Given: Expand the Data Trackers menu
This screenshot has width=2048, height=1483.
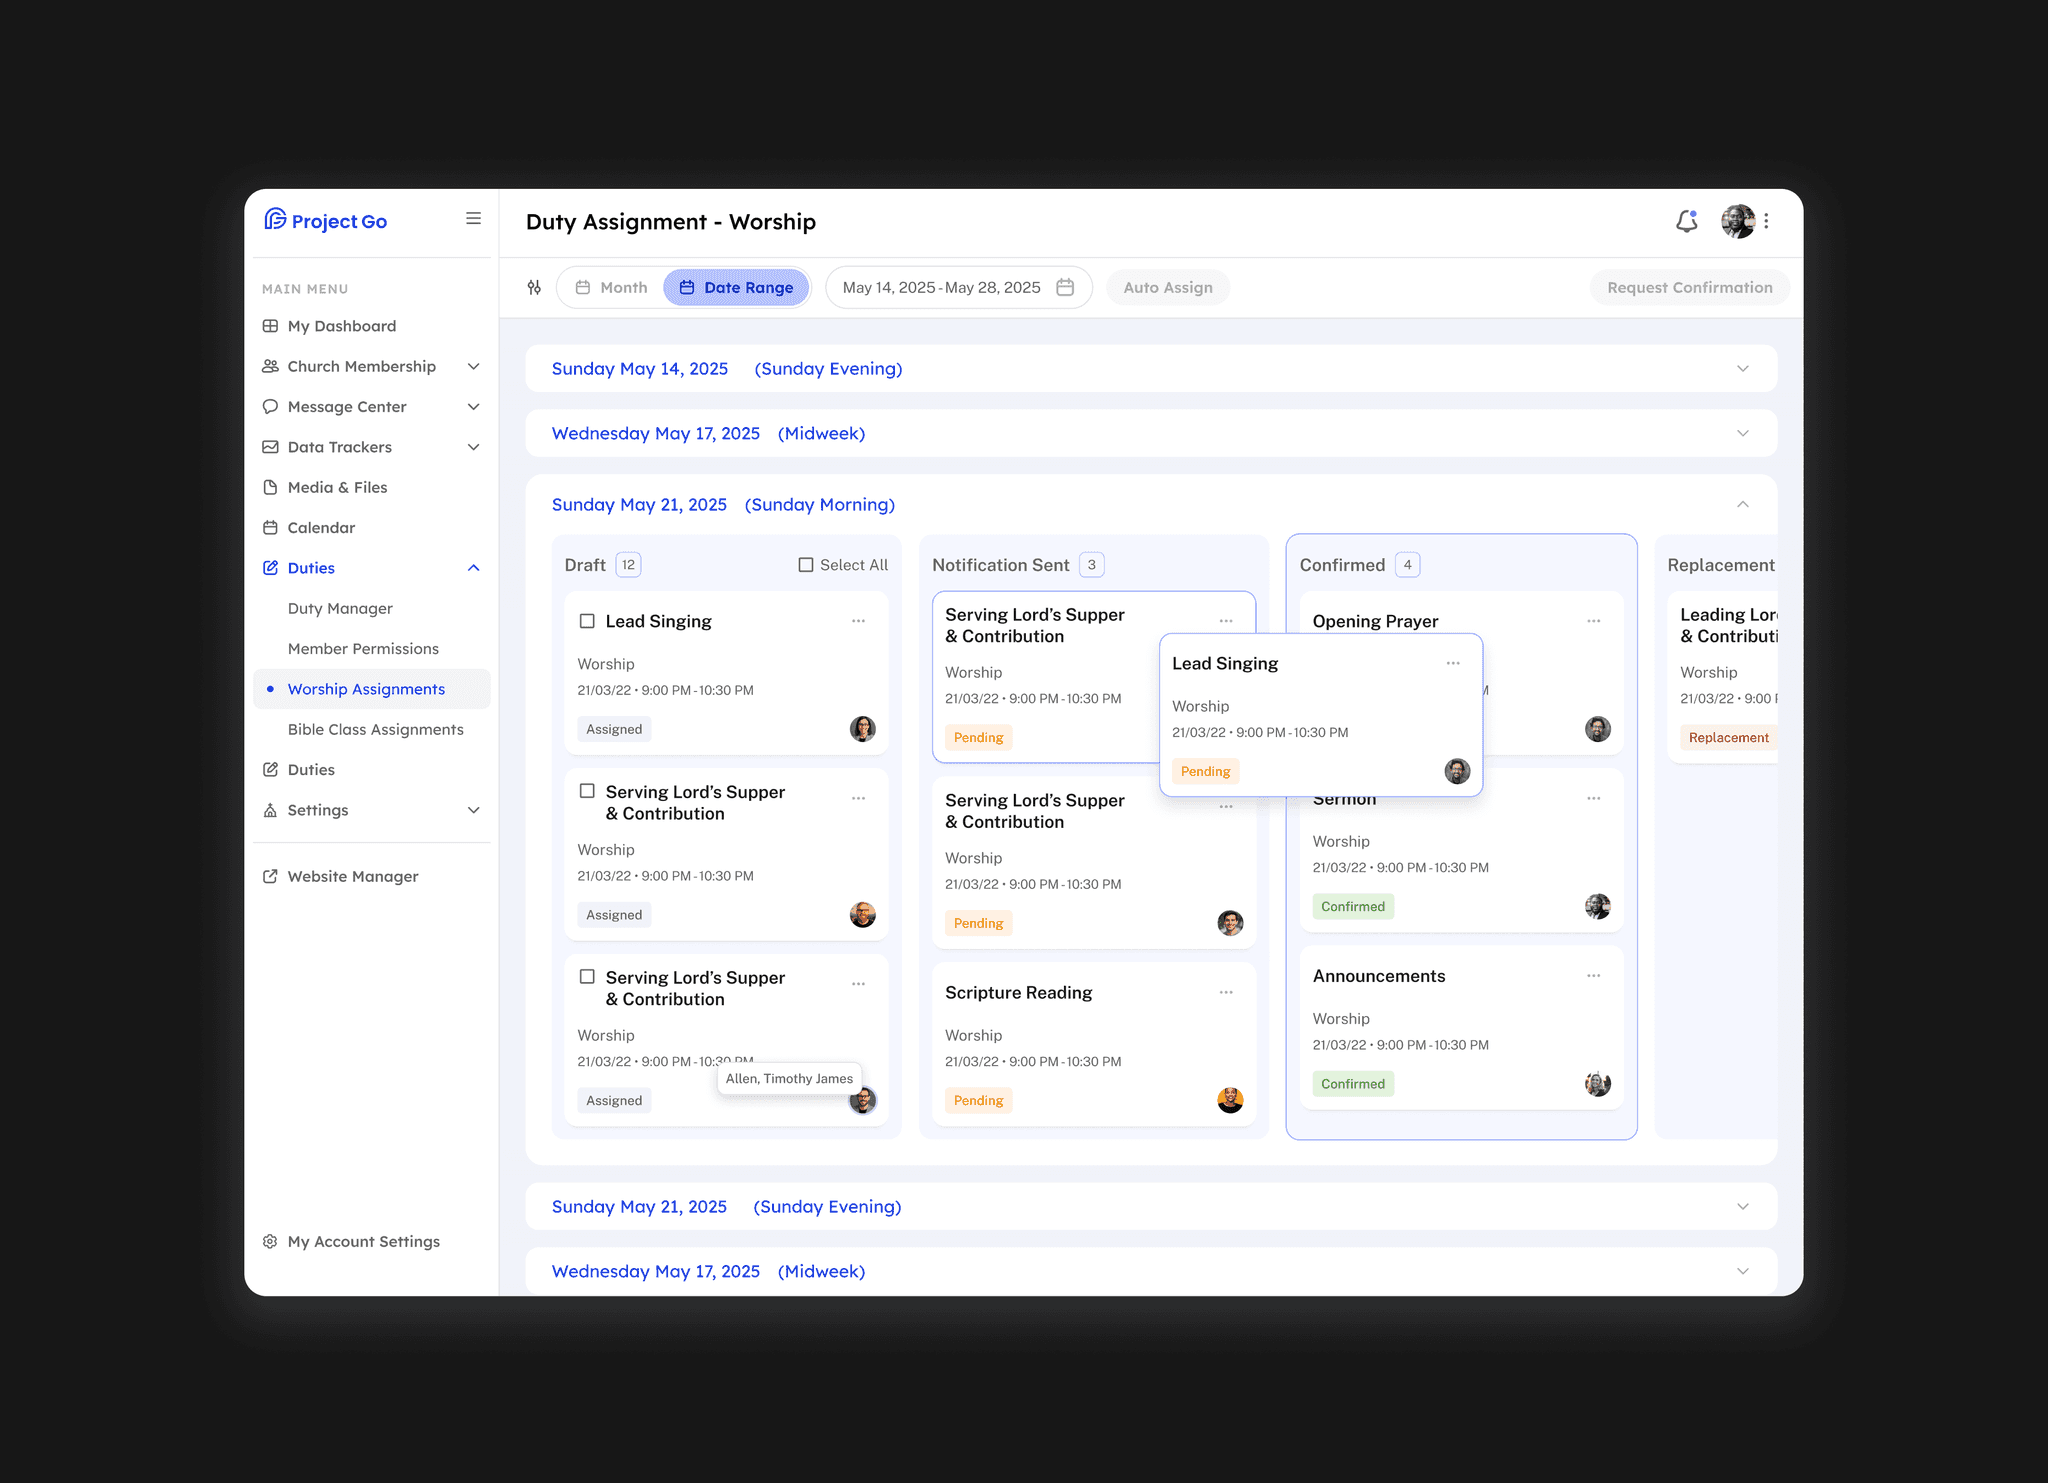Looking at the screenshot, I should coord(371,447).
